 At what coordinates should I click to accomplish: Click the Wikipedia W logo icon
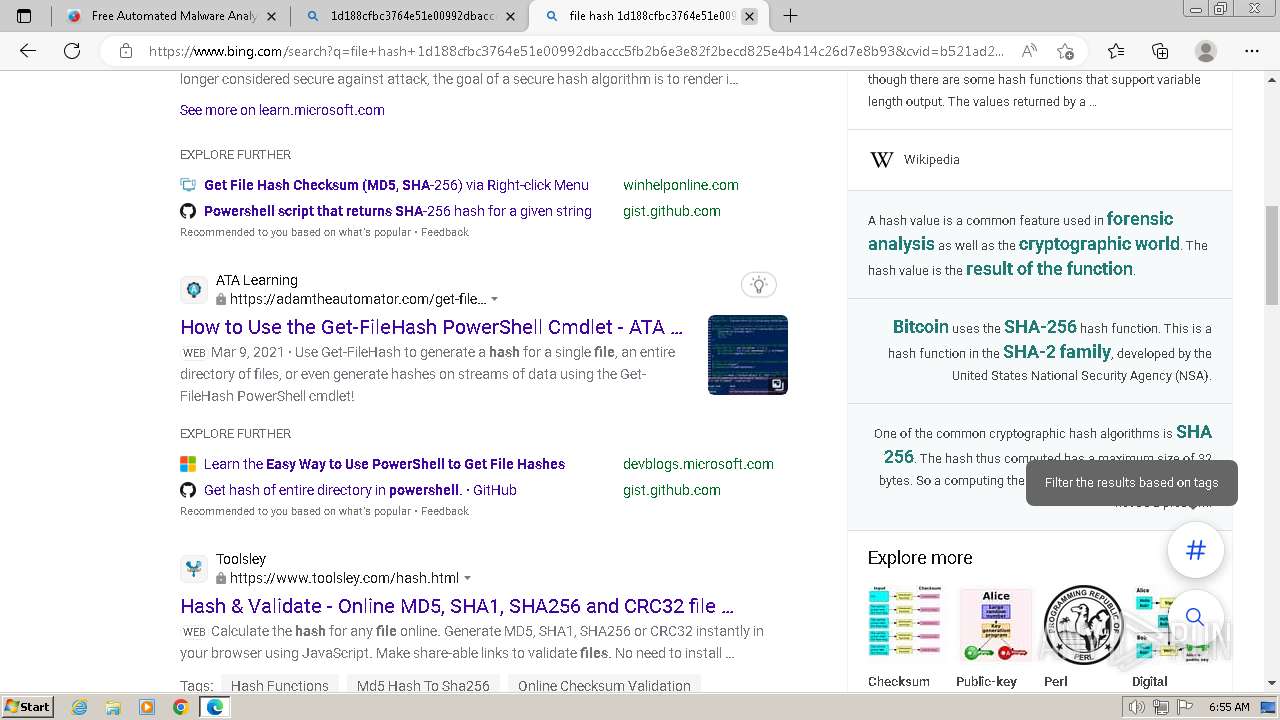point(882,160)
